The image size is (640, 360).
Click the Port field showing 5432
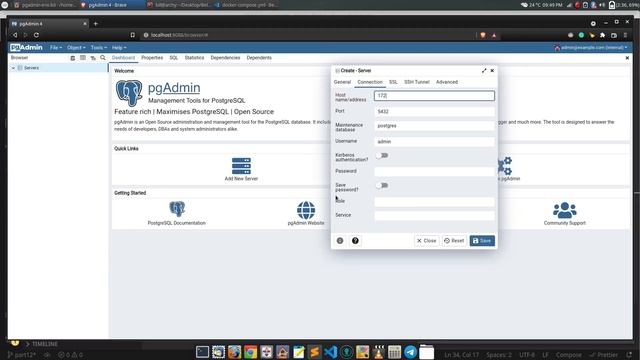[x=434, y=111]
